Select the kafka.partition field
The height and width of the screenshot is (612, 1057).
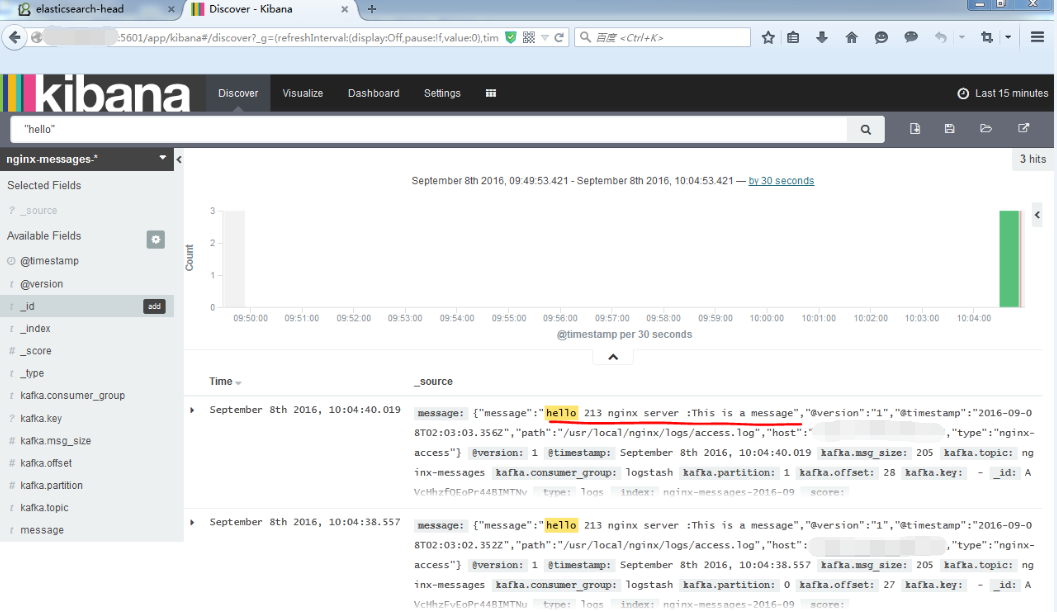pyautogui.click(x=51, y=485)
